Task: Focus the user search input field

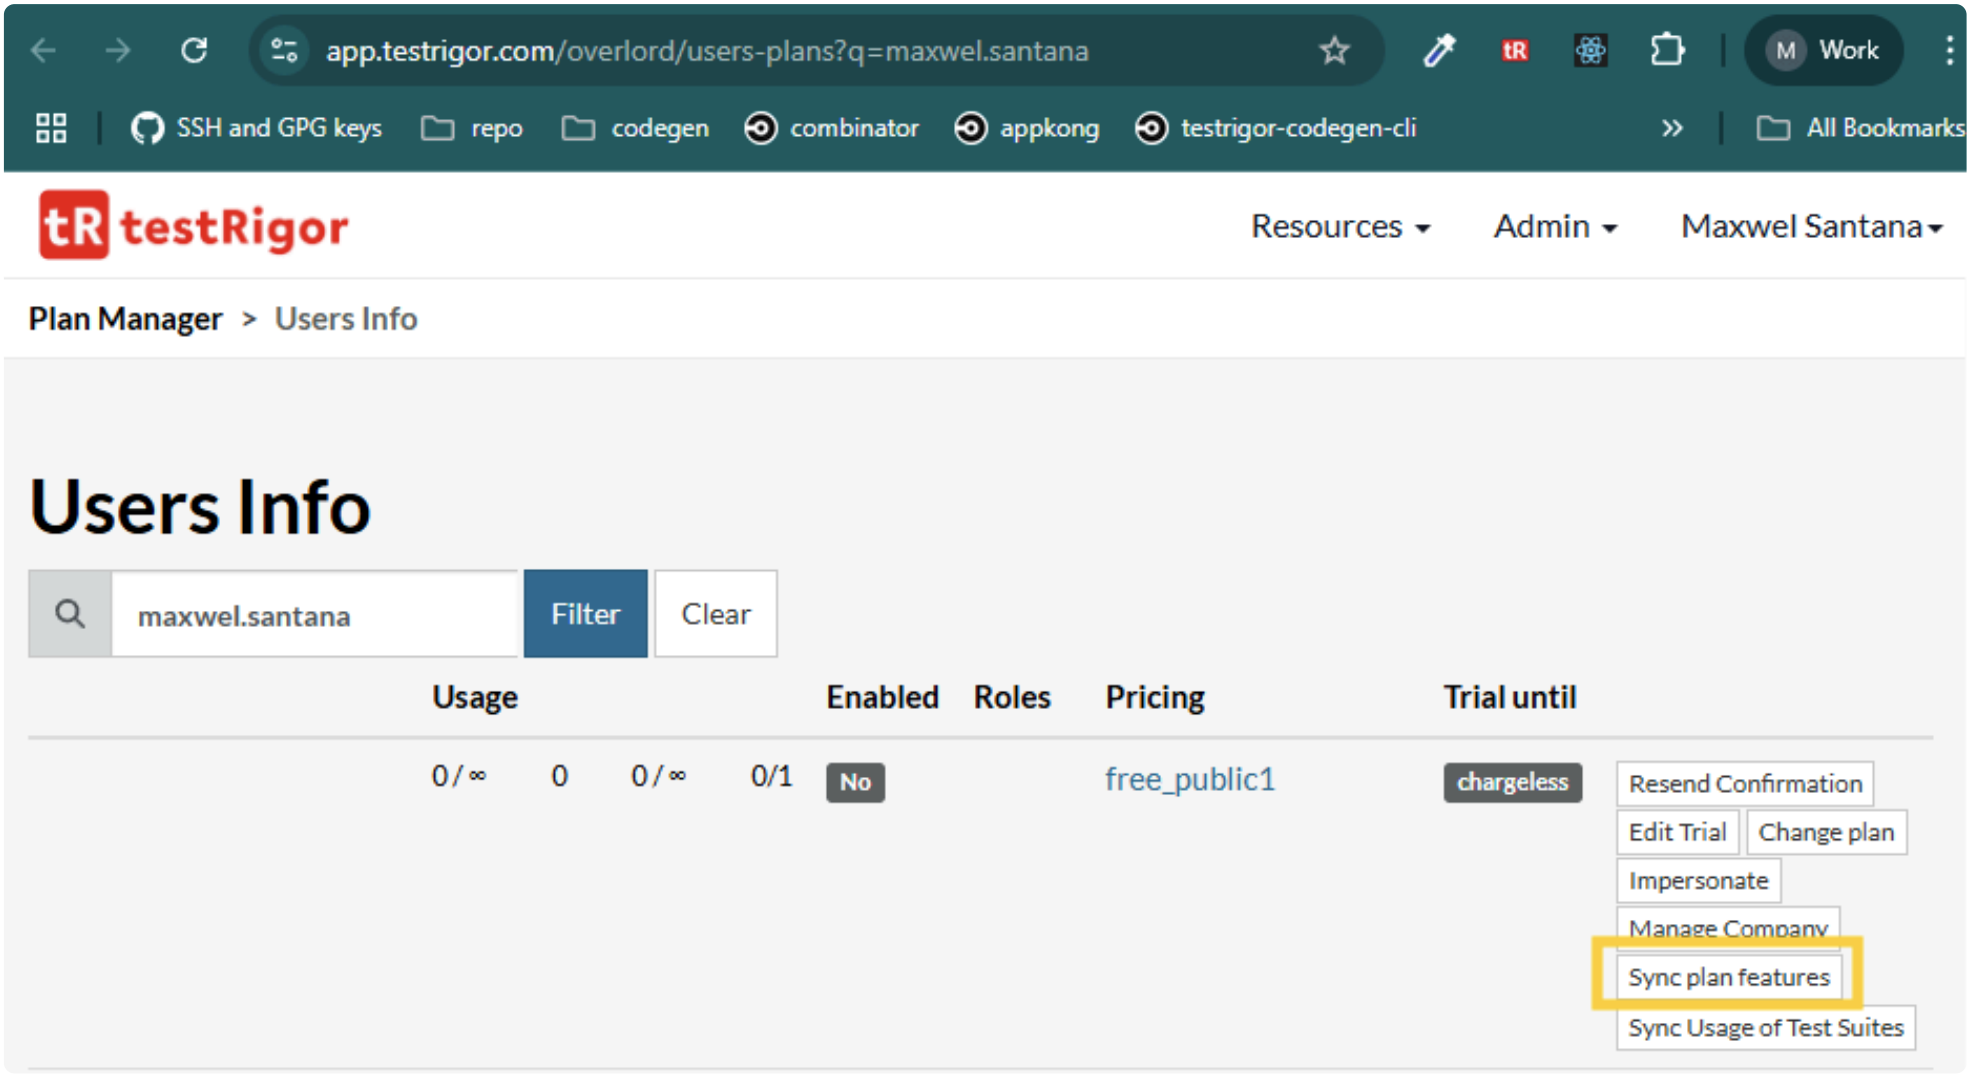Action: tap(314, 615)
